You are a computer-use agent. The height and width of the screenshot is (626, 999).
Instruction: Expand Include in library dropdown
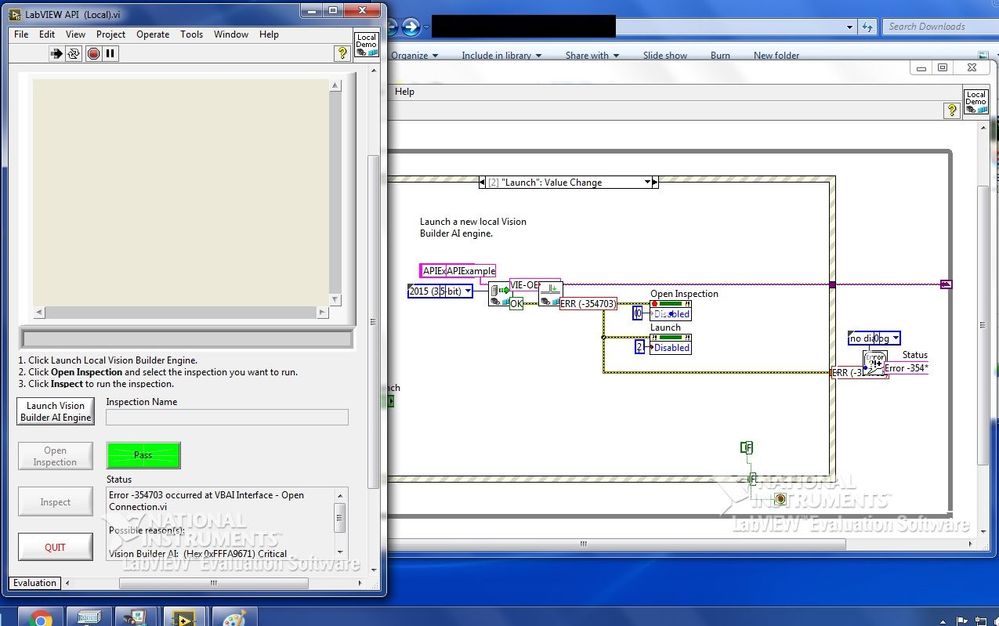[x=501, y=55]
